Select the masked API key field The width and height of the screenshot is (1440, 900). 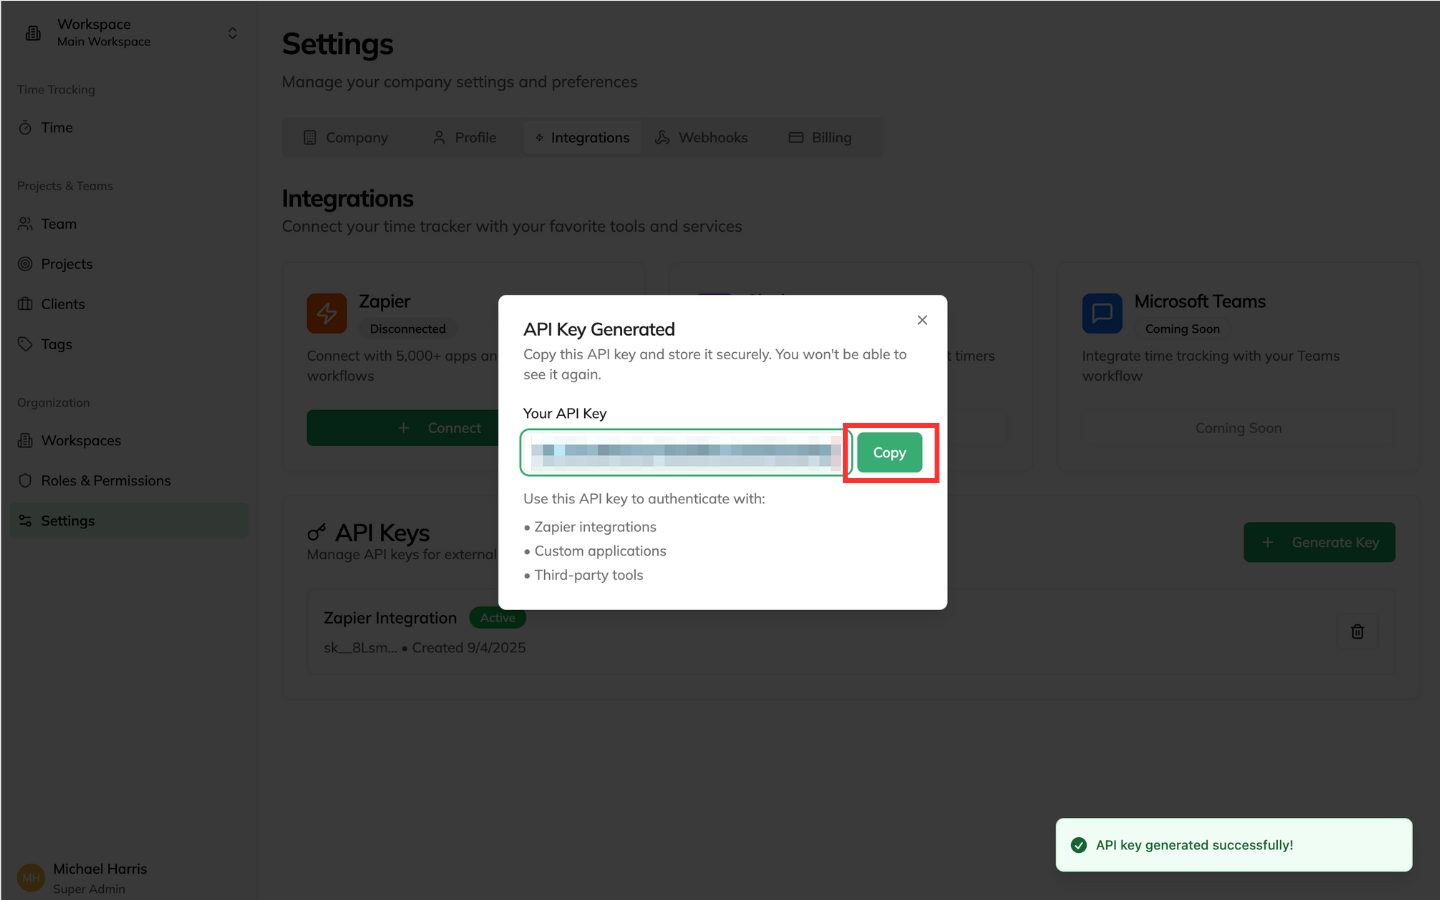(x=684, y=452)
